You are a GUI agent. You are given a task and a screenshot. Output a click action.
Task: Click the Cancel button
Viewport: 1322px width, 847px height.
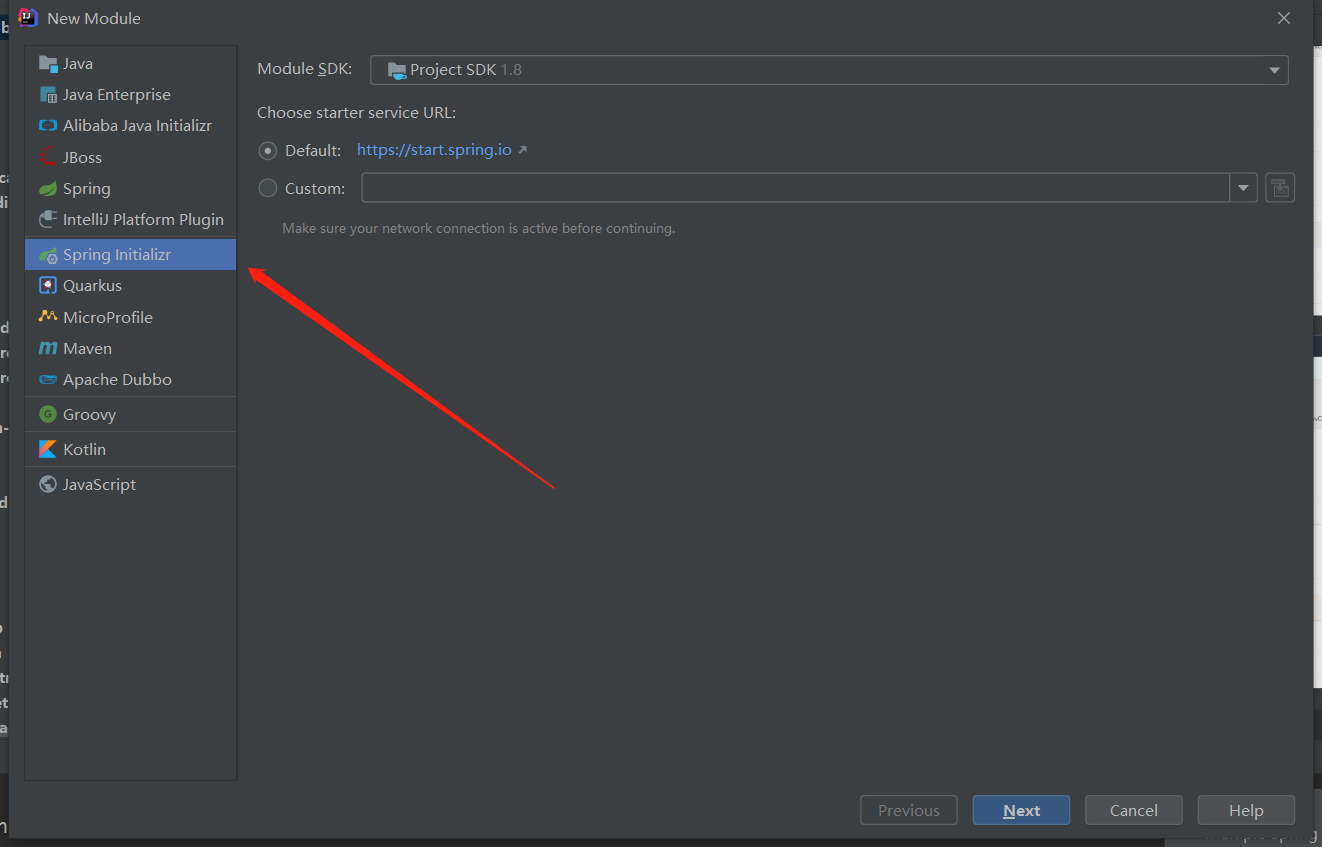click(1134, 810)
